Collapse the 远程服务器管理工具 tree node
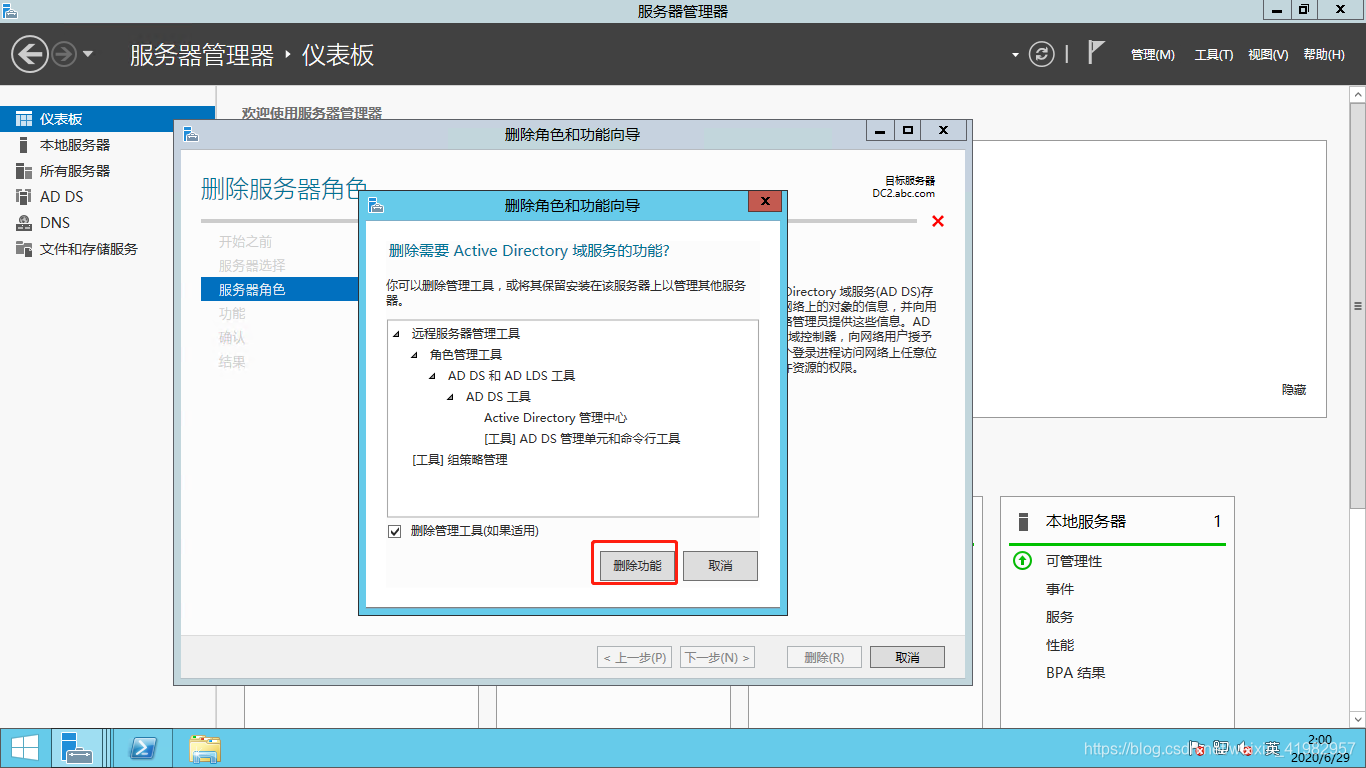1366x768 pixels. [x=397, y=334]
